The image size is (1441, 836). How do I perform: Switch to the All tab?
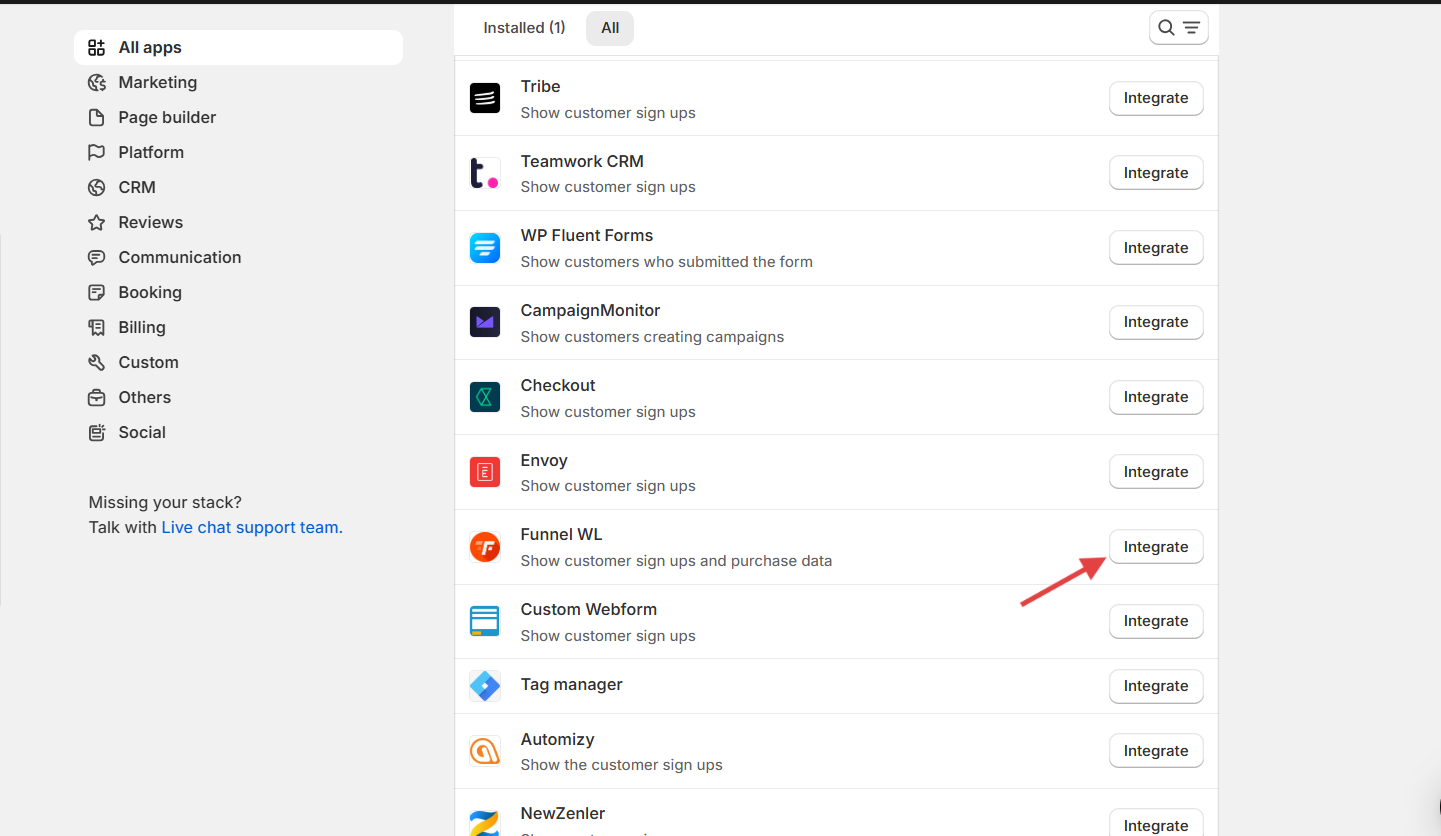click(x=610, y=28)
